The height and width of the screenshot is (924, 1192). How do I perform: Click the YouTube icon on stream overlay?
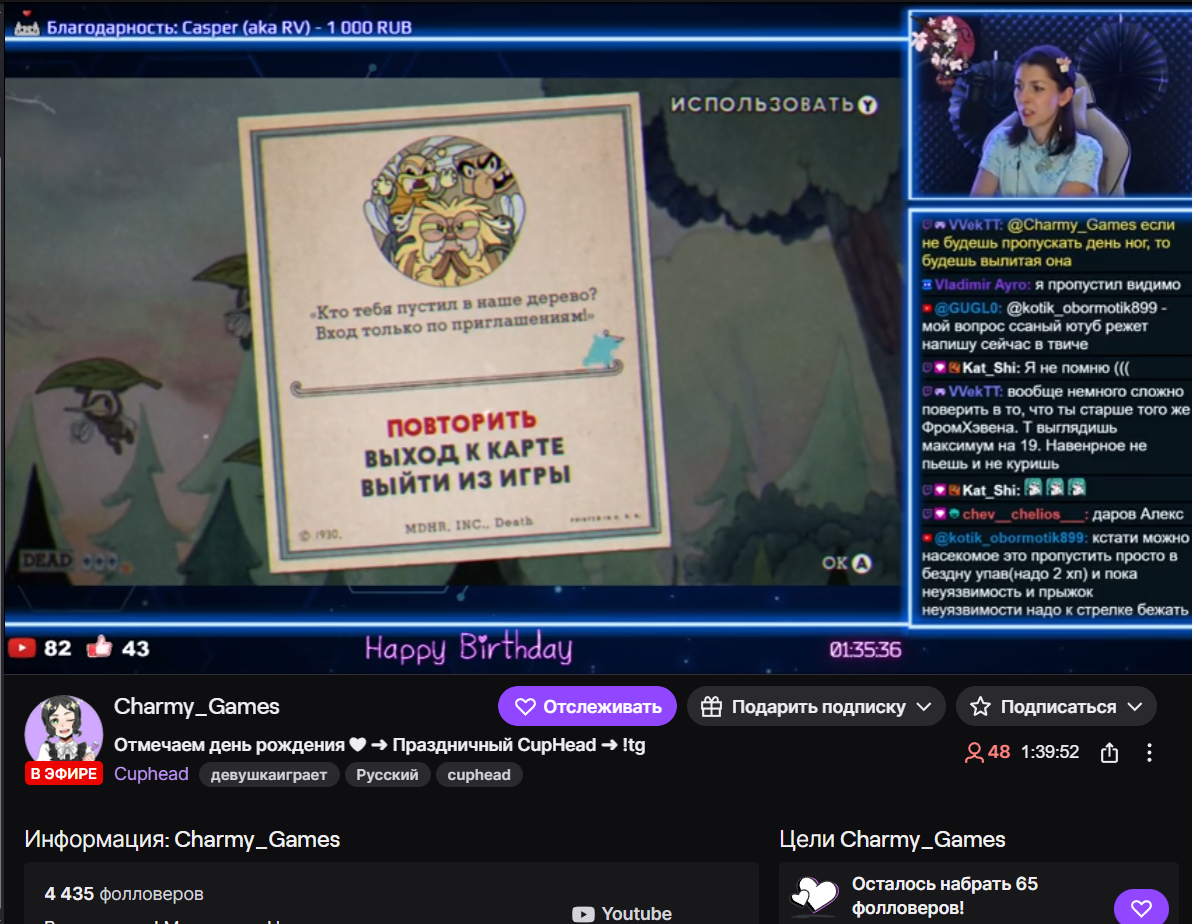pyautogui.click(x=22, y=648)
